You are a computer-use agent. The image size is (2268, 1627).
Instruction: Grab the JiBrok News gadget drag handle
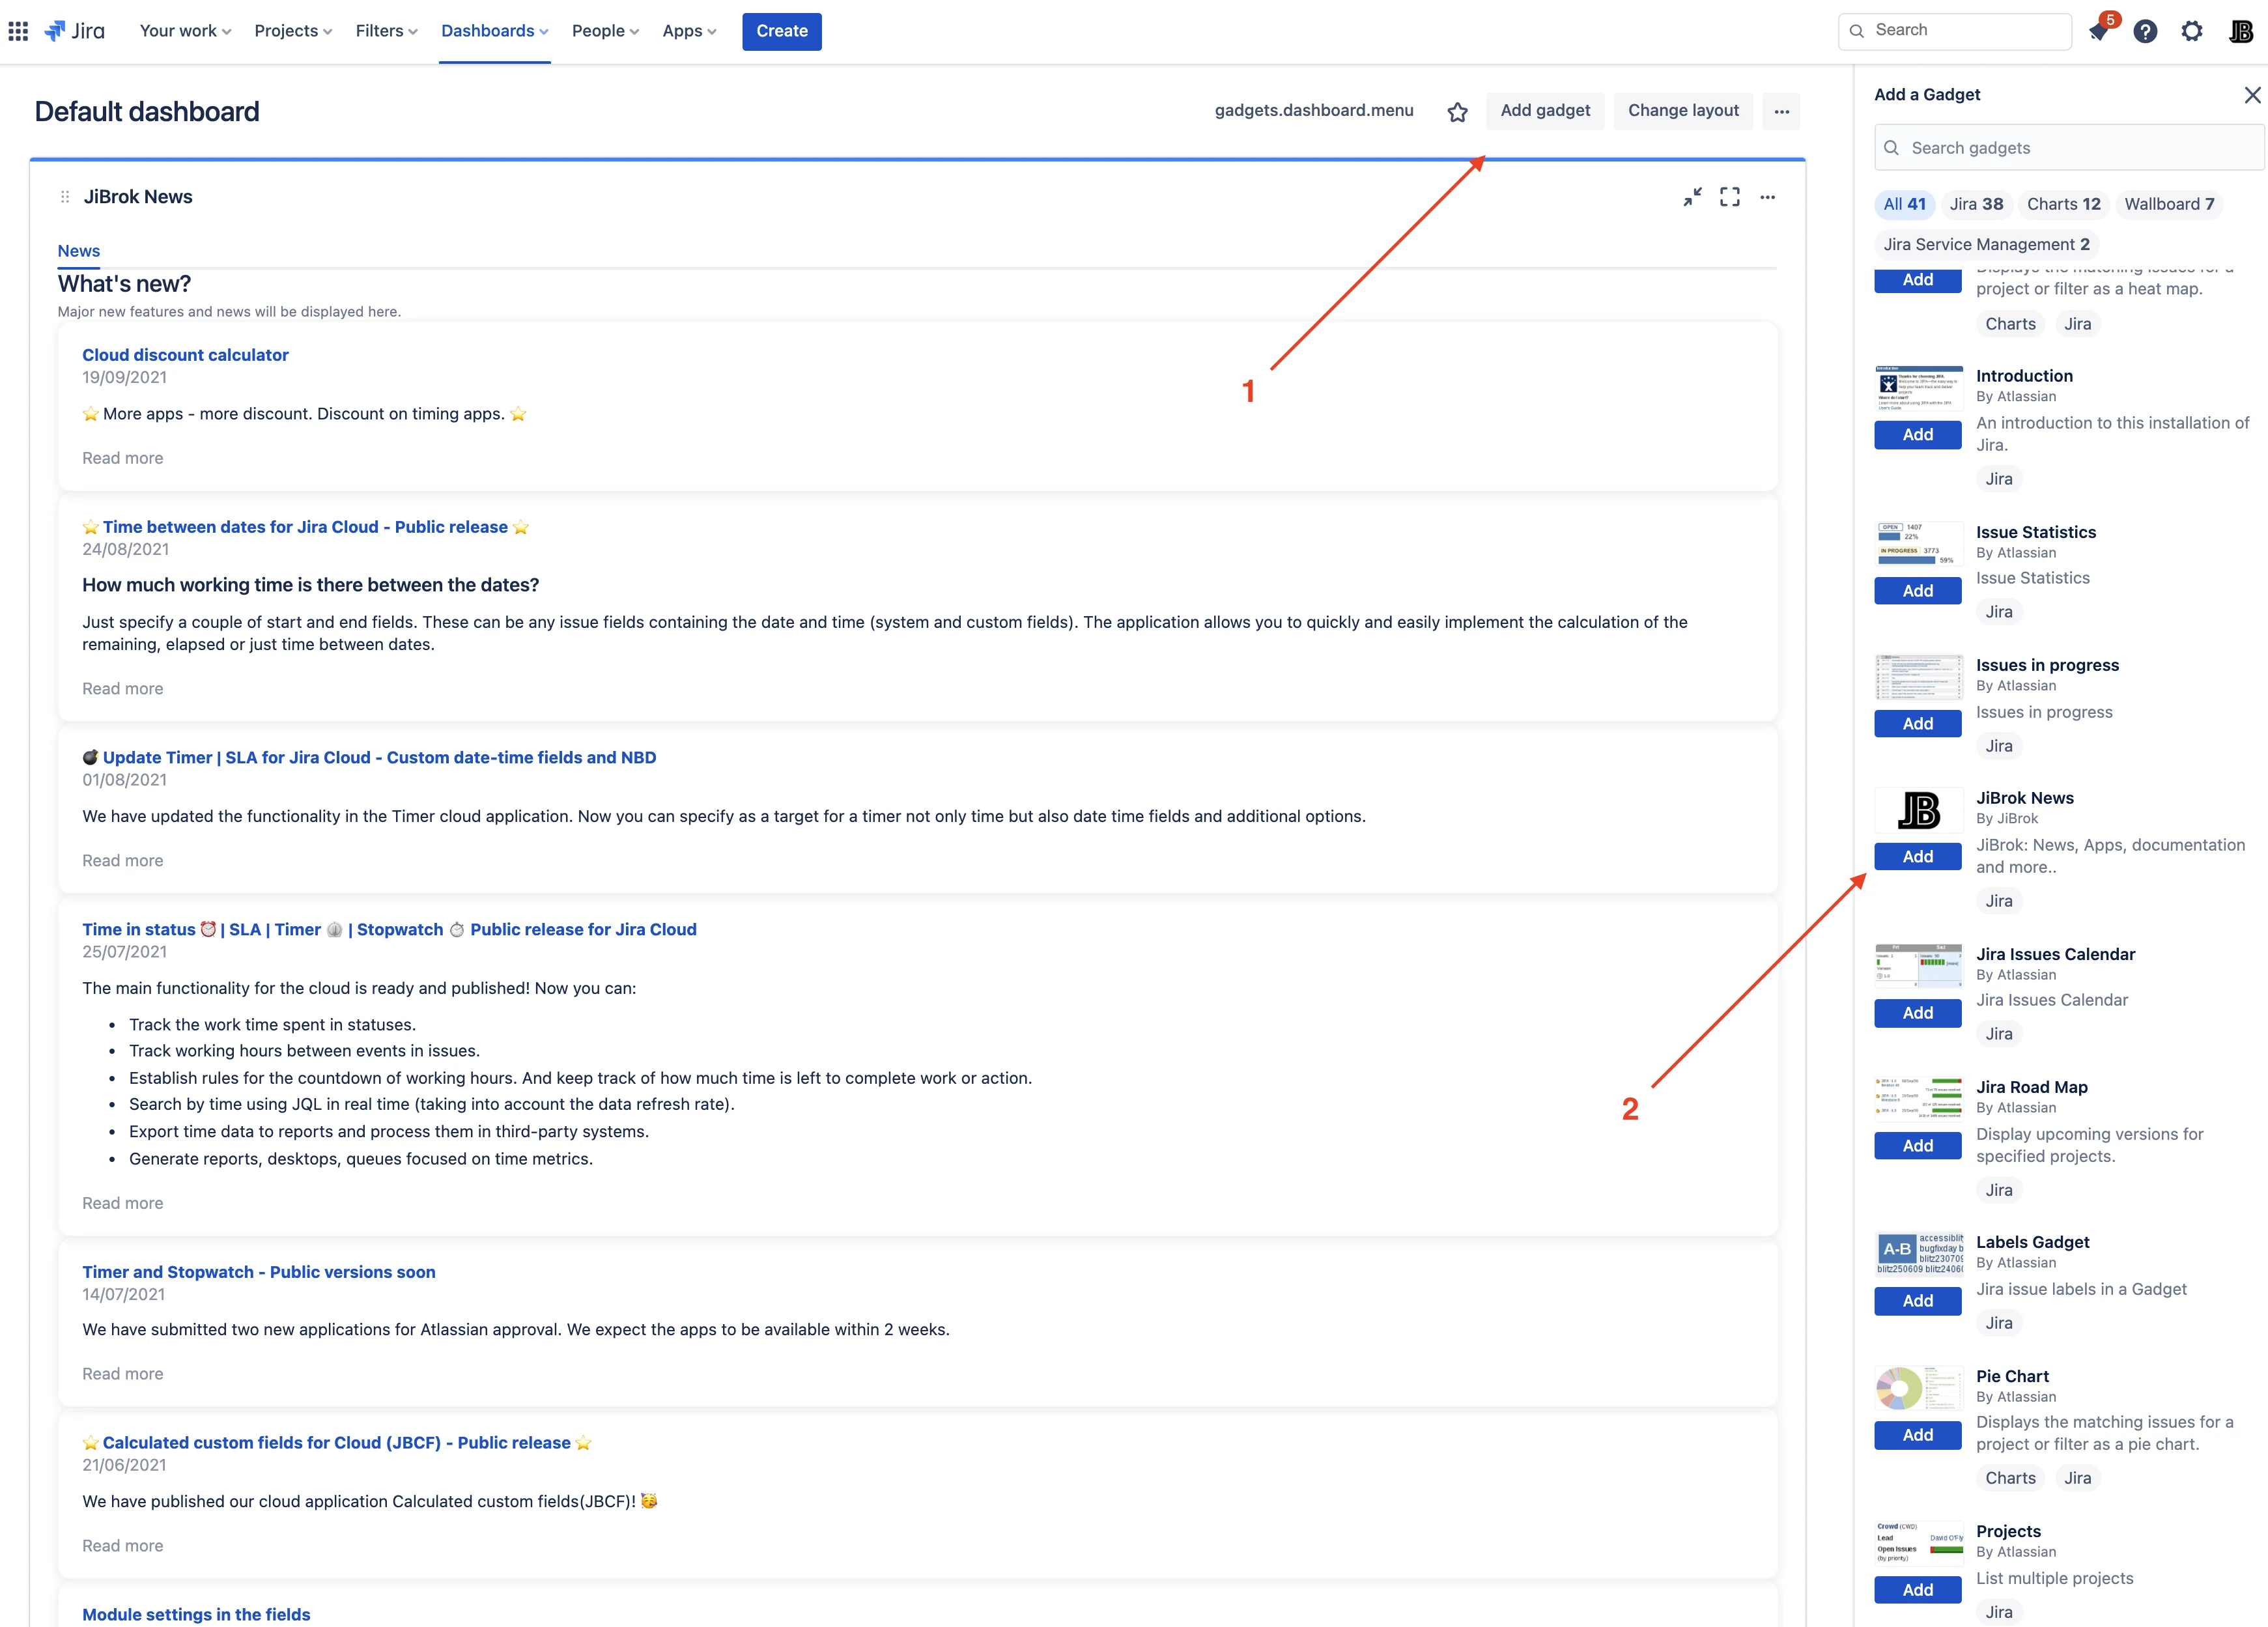click(65, 197)
